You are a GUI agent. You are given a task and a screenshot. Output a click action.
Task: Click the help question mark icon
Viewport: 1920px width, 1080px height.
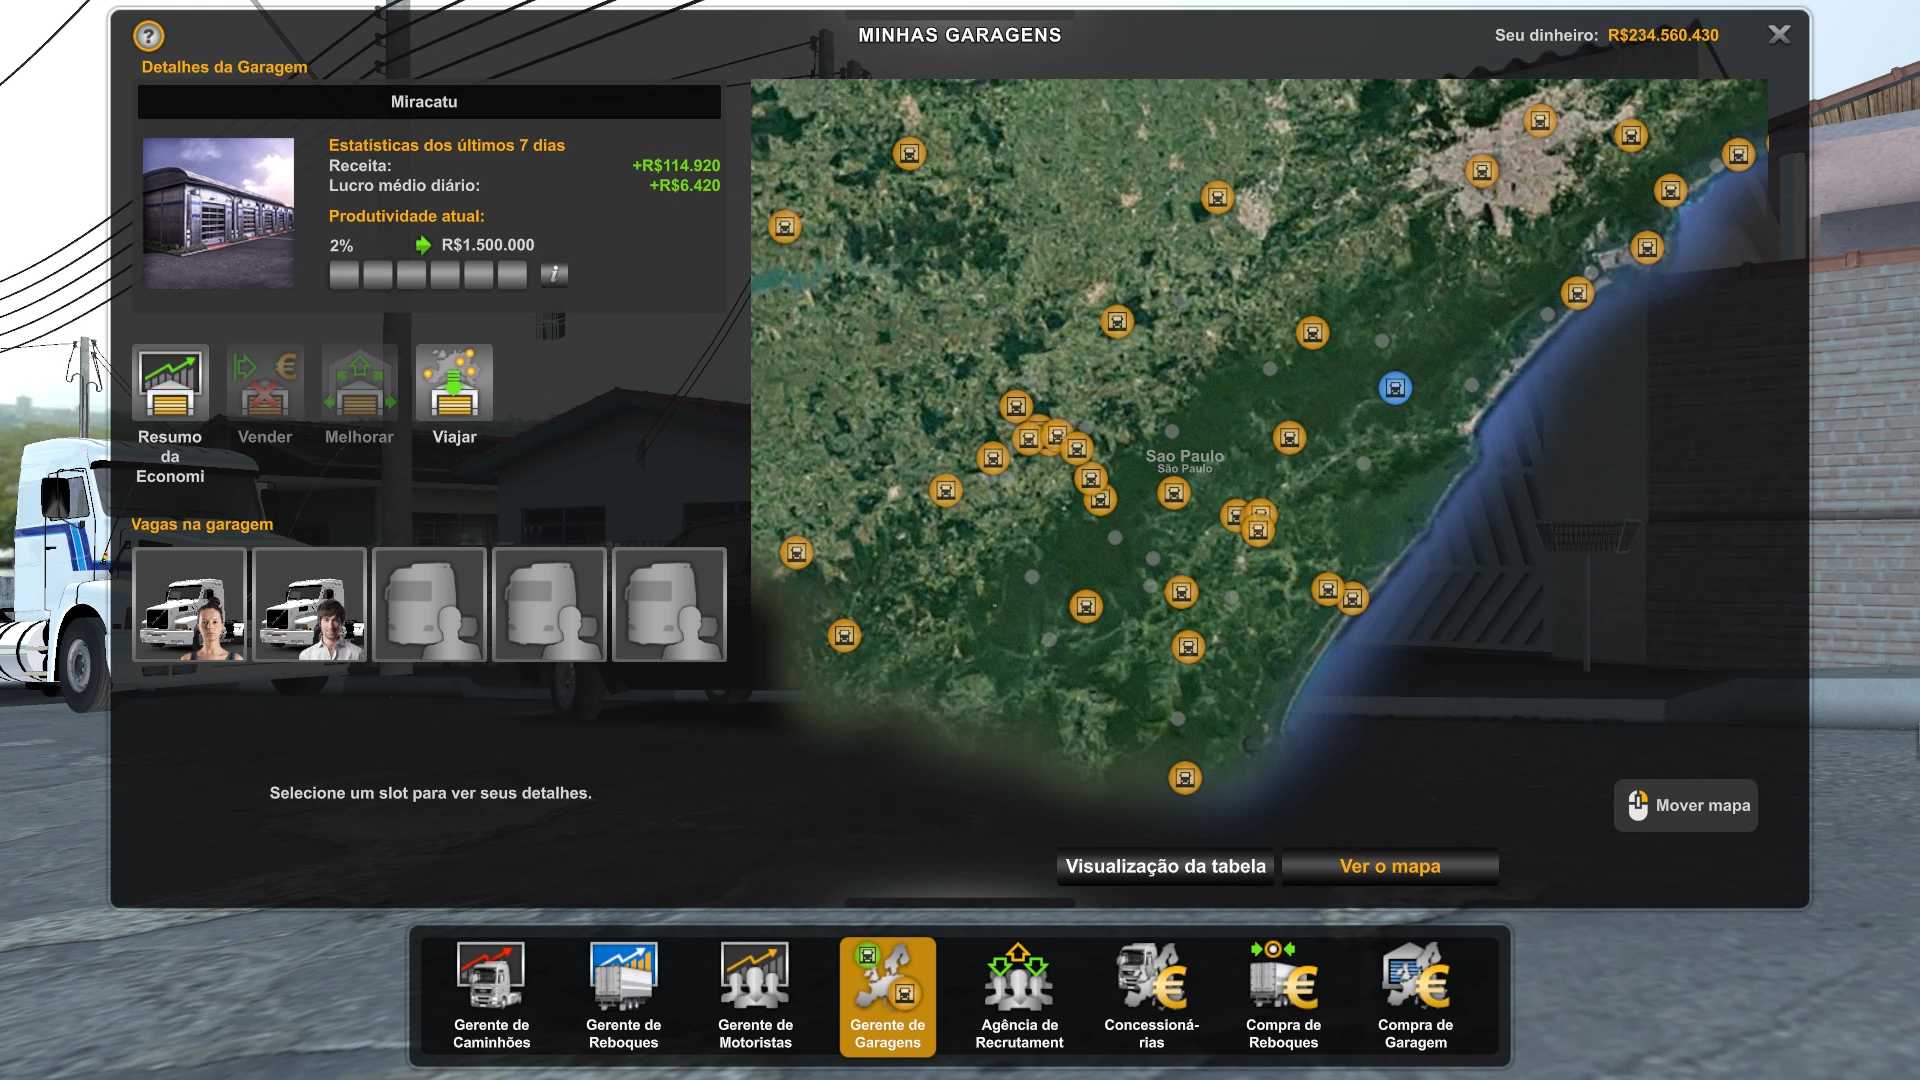coord(148,37)
